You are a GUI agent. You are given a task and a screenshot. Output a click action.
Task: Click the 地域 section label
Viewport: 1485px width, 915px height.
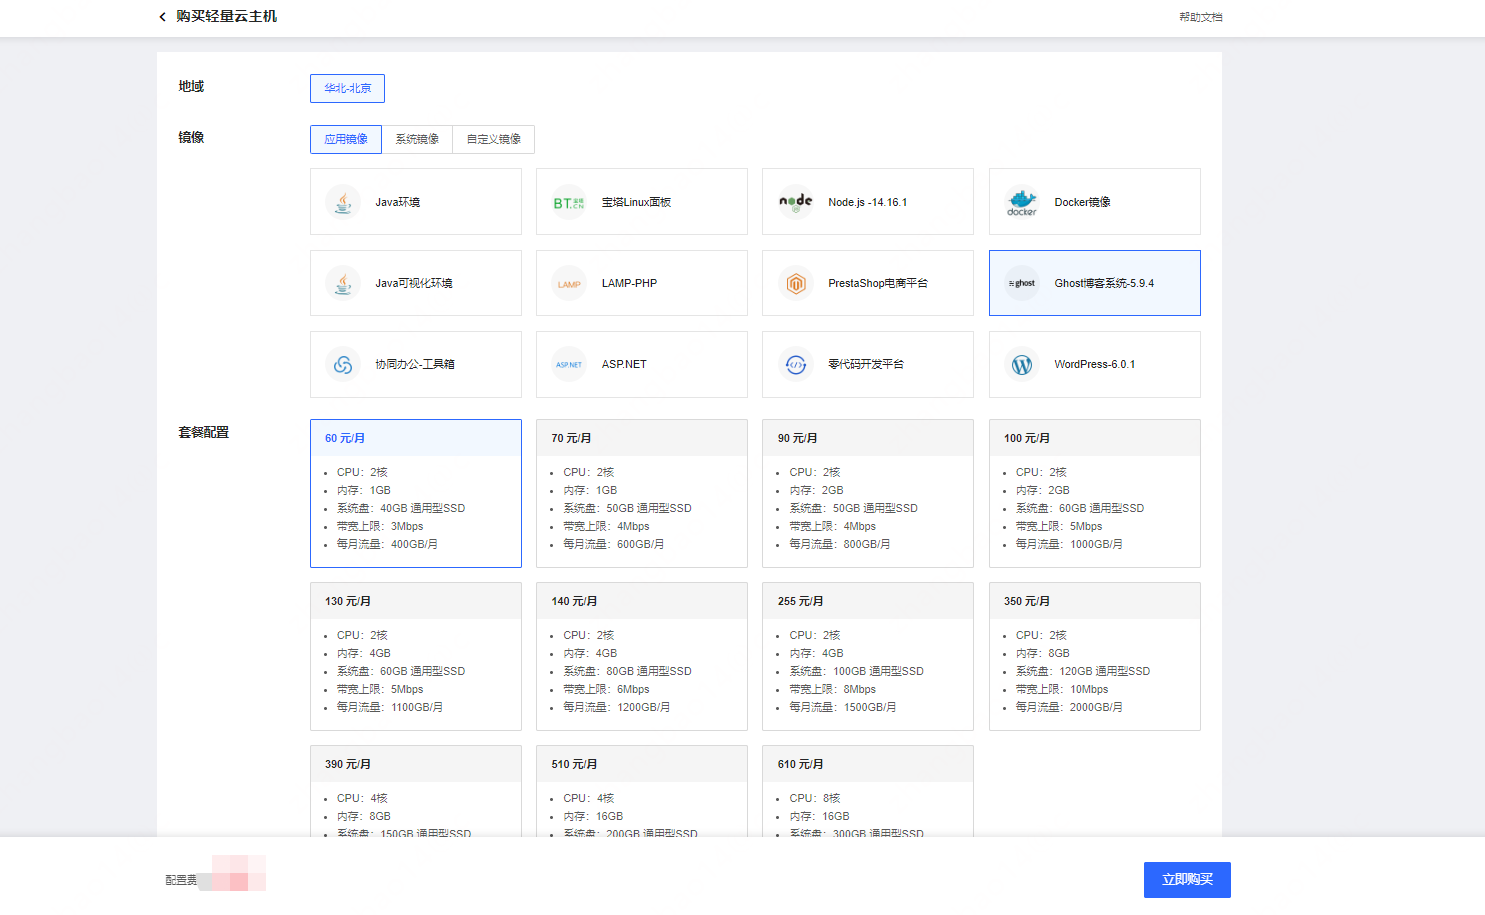[x=191, y=86]
